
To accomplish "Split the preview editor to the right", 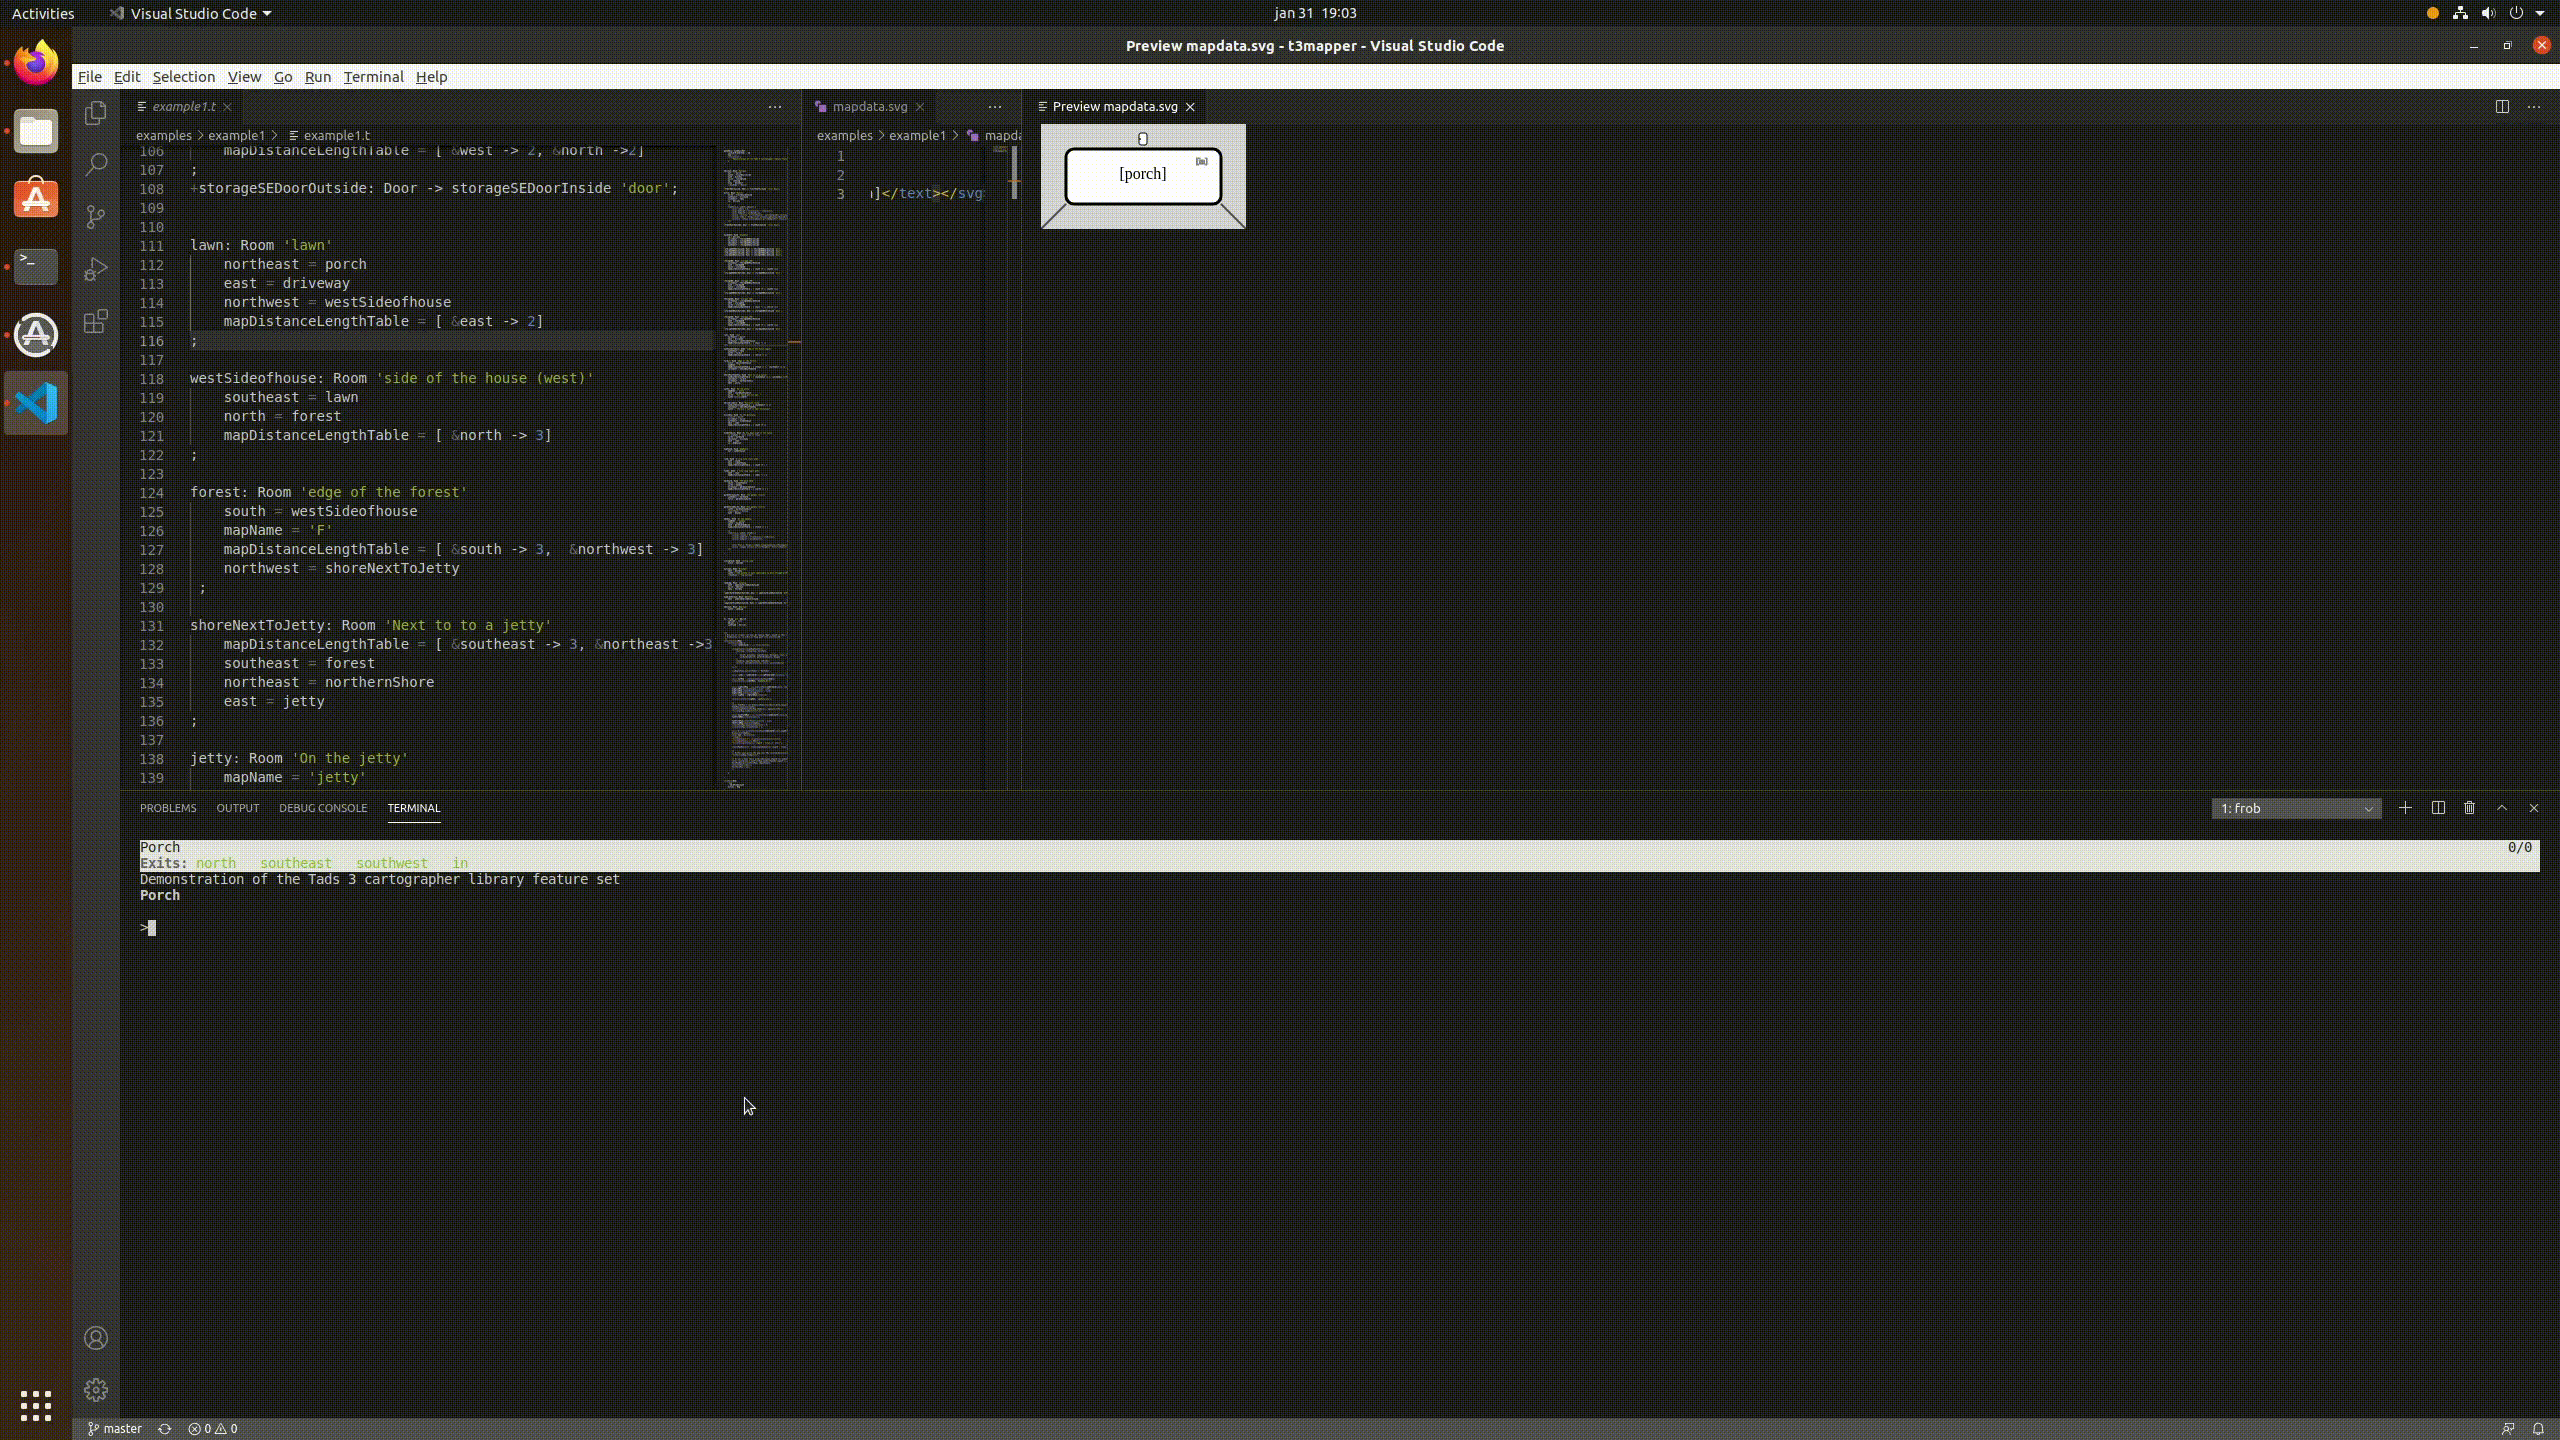I will click(2502, 107).
